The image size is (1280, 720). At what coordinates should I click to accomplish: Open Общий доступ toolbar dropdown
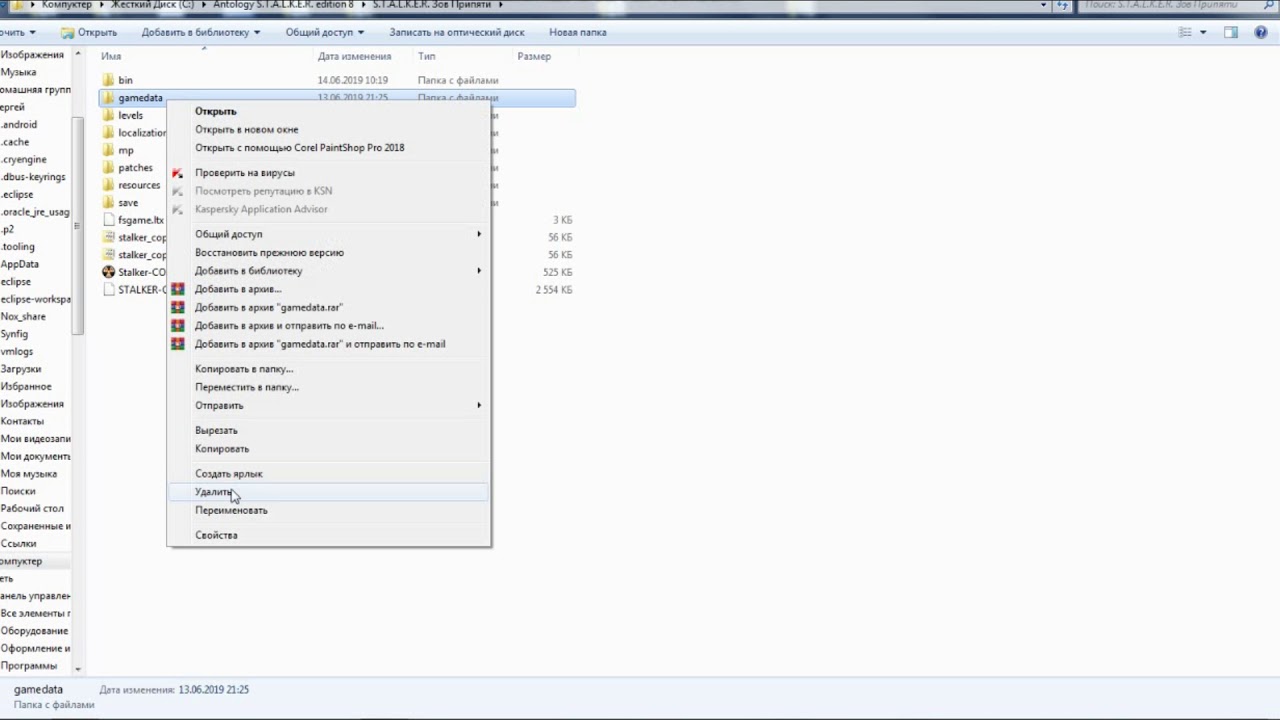coord(361,32)
